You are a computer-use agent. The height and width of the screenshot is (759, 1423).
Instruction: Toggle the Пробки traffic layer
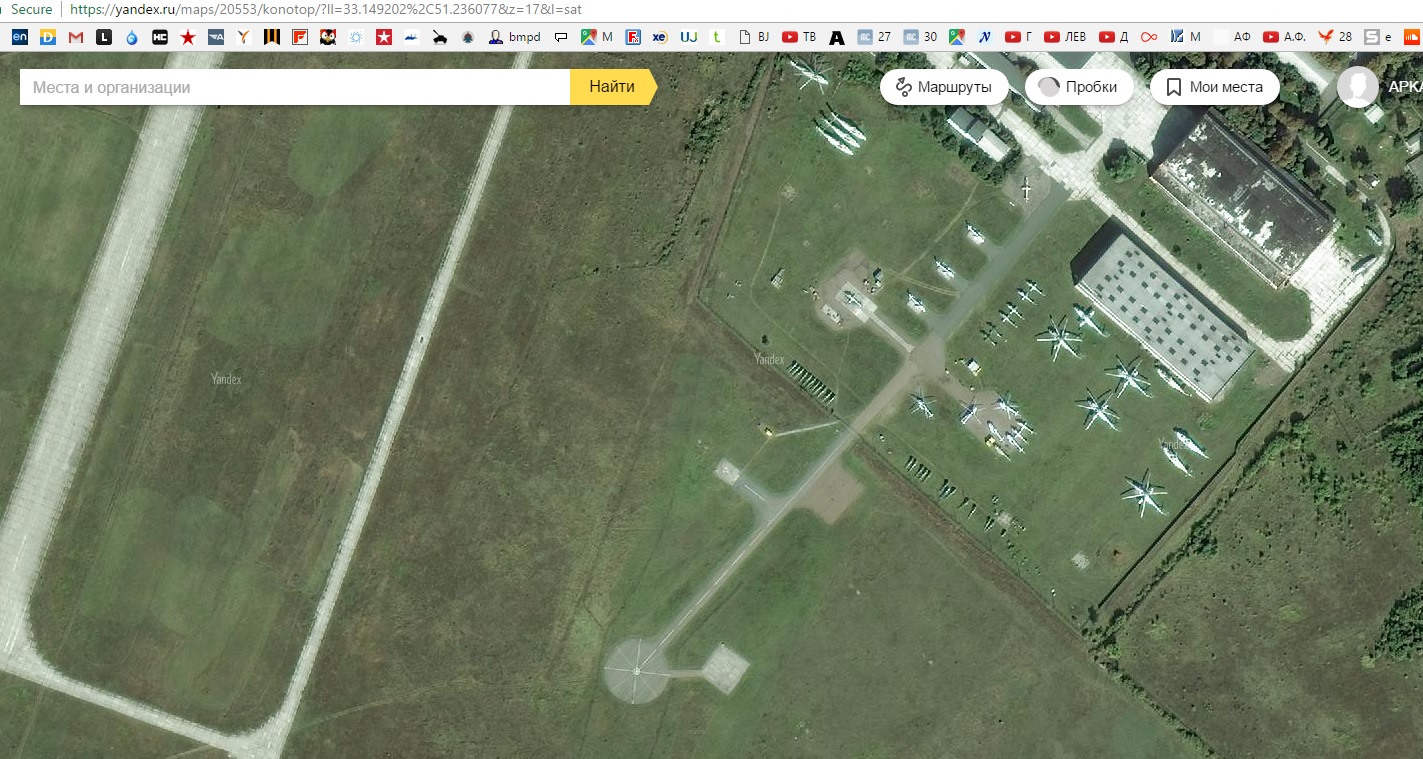click(x=1078, y=87)
